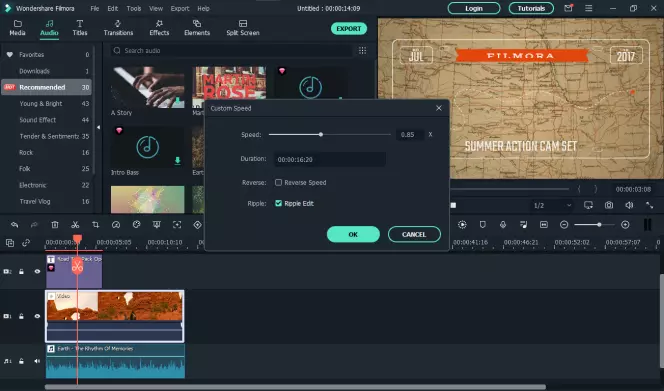This screenshot has height=391, width=664.
Task: Take a snapshot with the camera icon
Action: pyautogui.click(x=609, y=205)
